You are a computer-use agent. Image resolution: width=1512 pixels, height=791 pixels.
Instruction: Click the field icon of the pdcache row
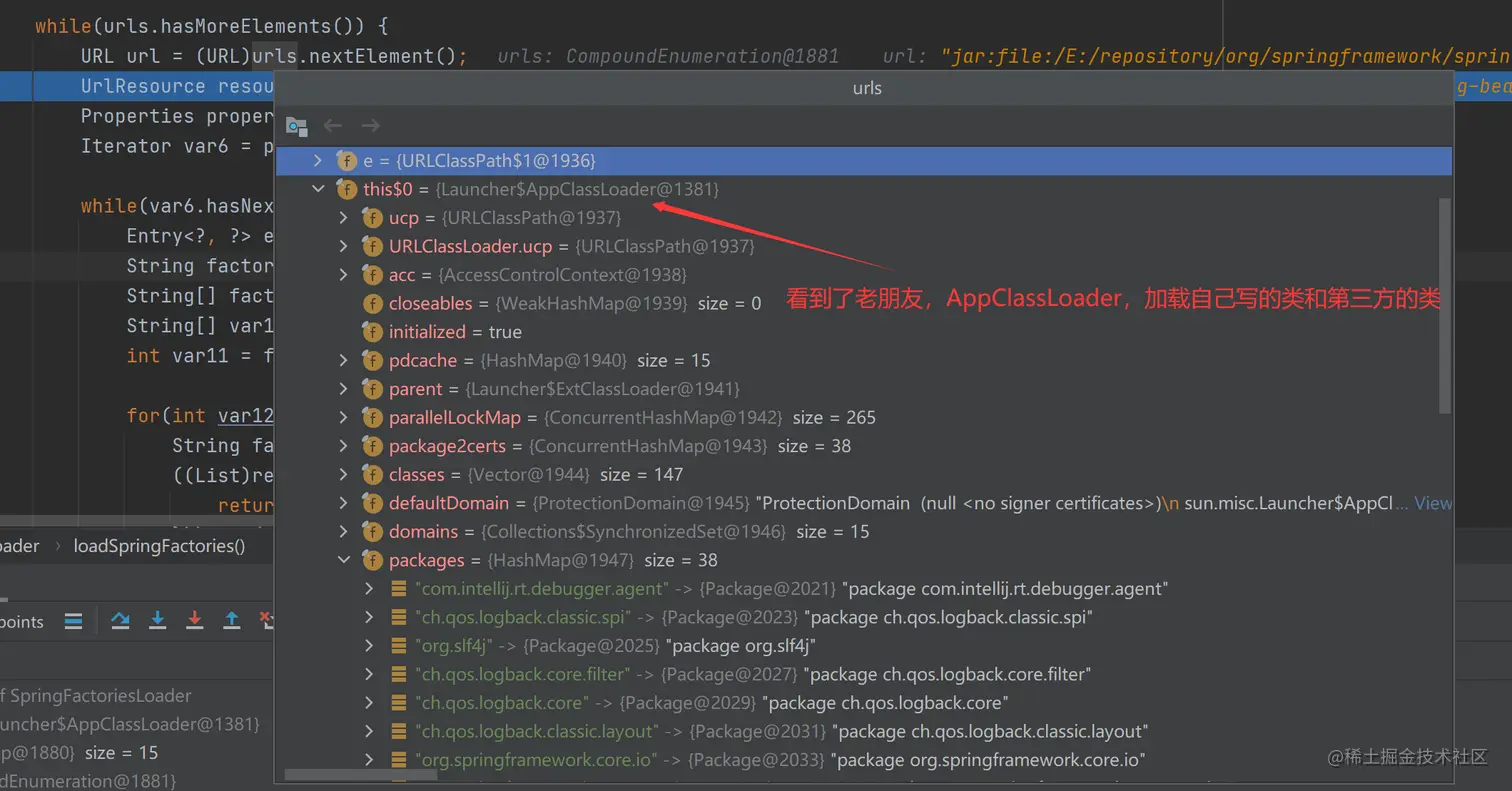[x=373, y=360]
